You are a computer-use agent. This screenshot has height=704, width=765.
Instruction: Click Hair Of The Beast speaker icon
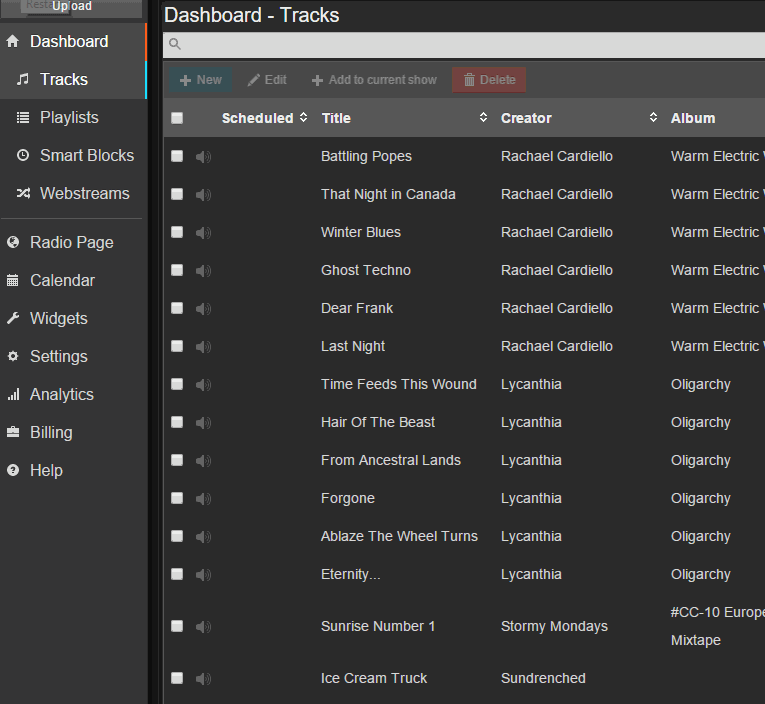(x=203, y=423)
